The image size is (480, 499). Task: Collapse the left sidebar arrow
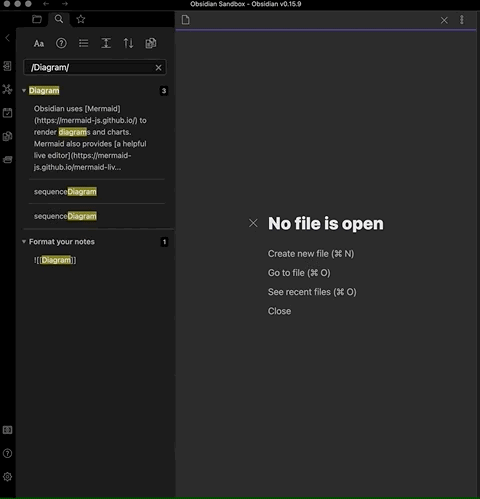pyautogui.click(x=7, y=38)
